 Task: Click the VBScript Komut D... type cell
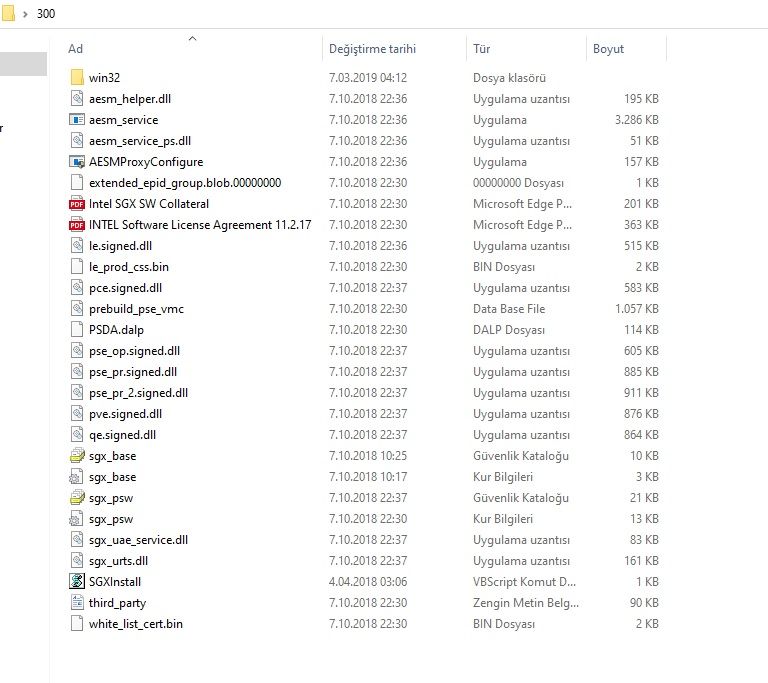tap(524, 582)
